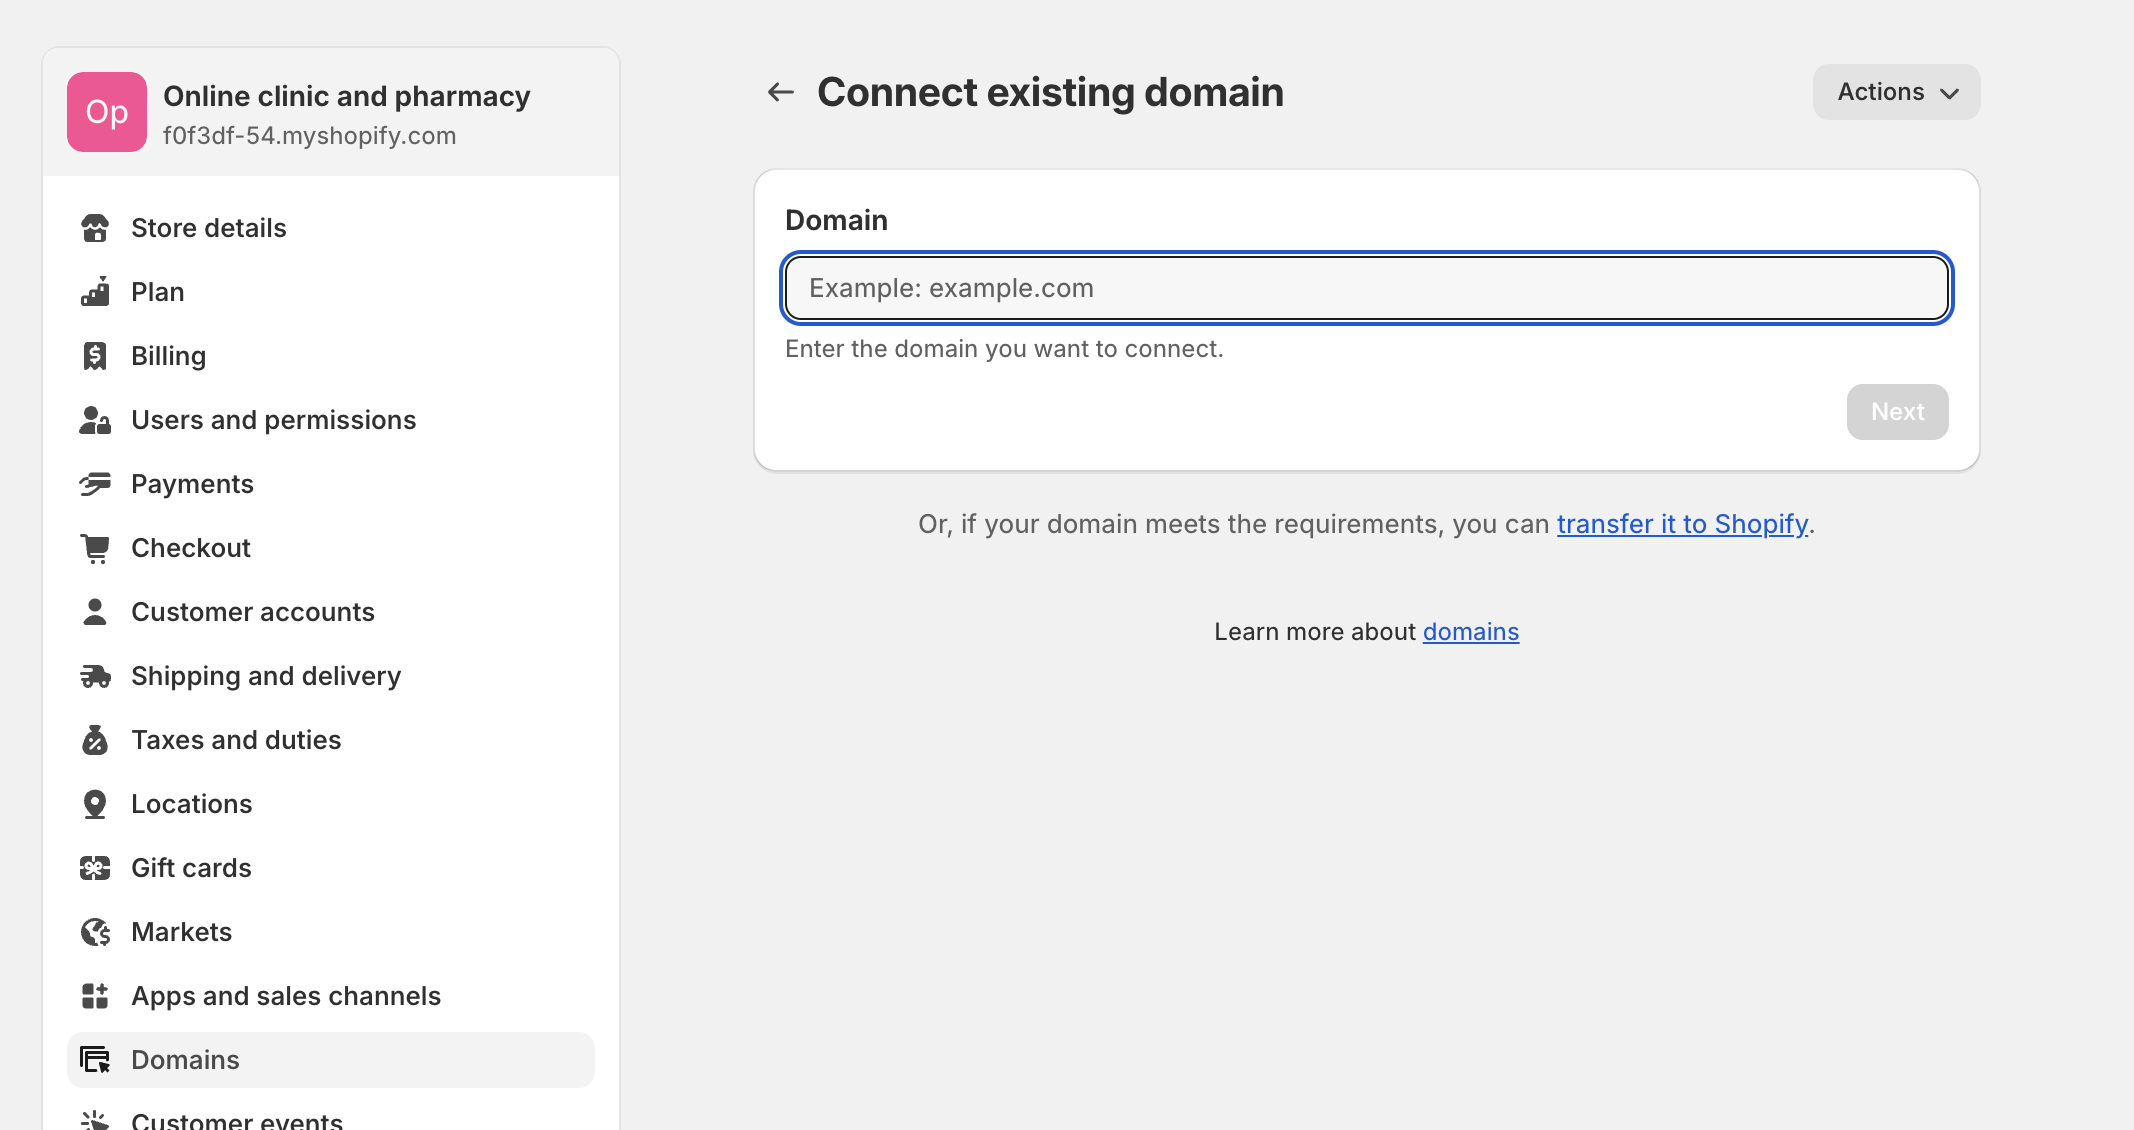Click the Taxes and duties icon
2134x1130 pixels.
coord(95,739)
